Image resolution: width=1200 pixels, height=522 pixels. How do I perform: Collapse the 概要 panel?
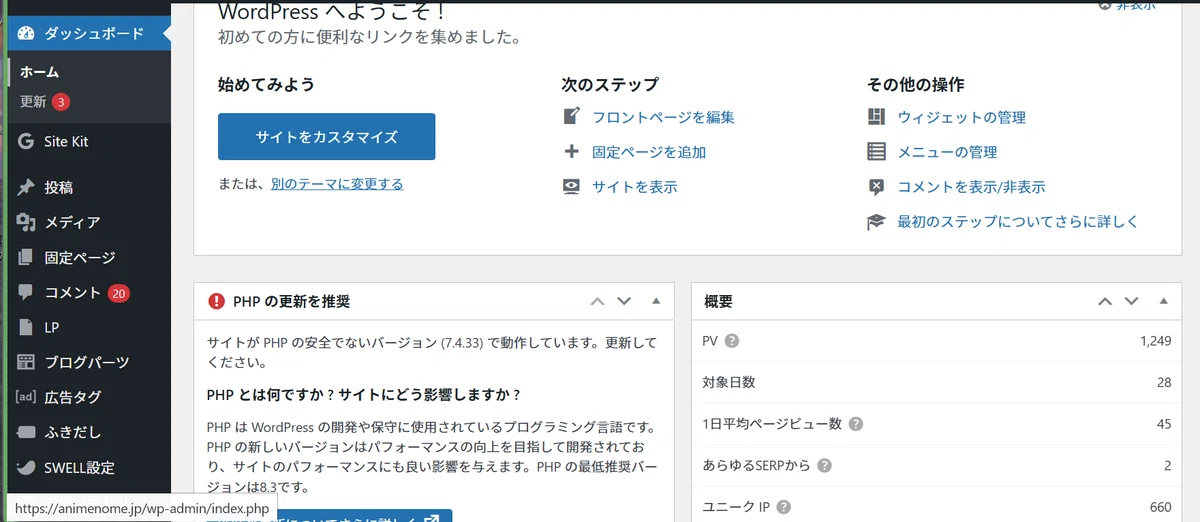(x=1163, y=301)
